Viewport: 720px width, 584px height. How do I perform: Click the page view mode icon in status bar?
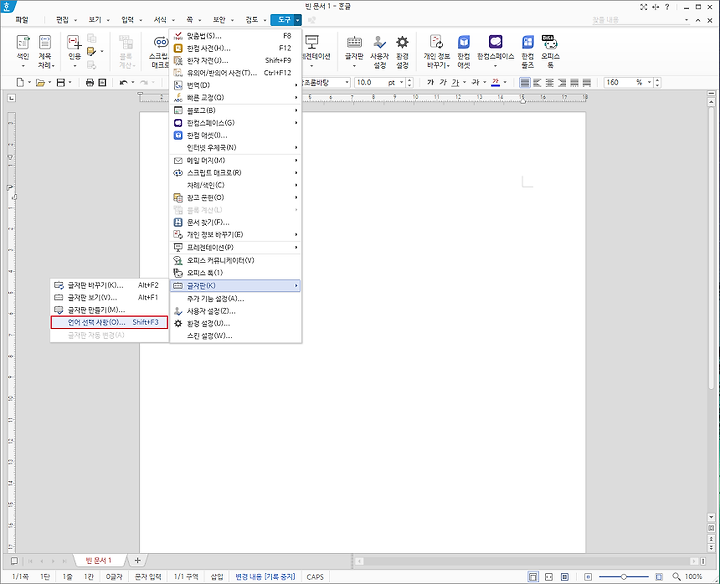(533, 577)
